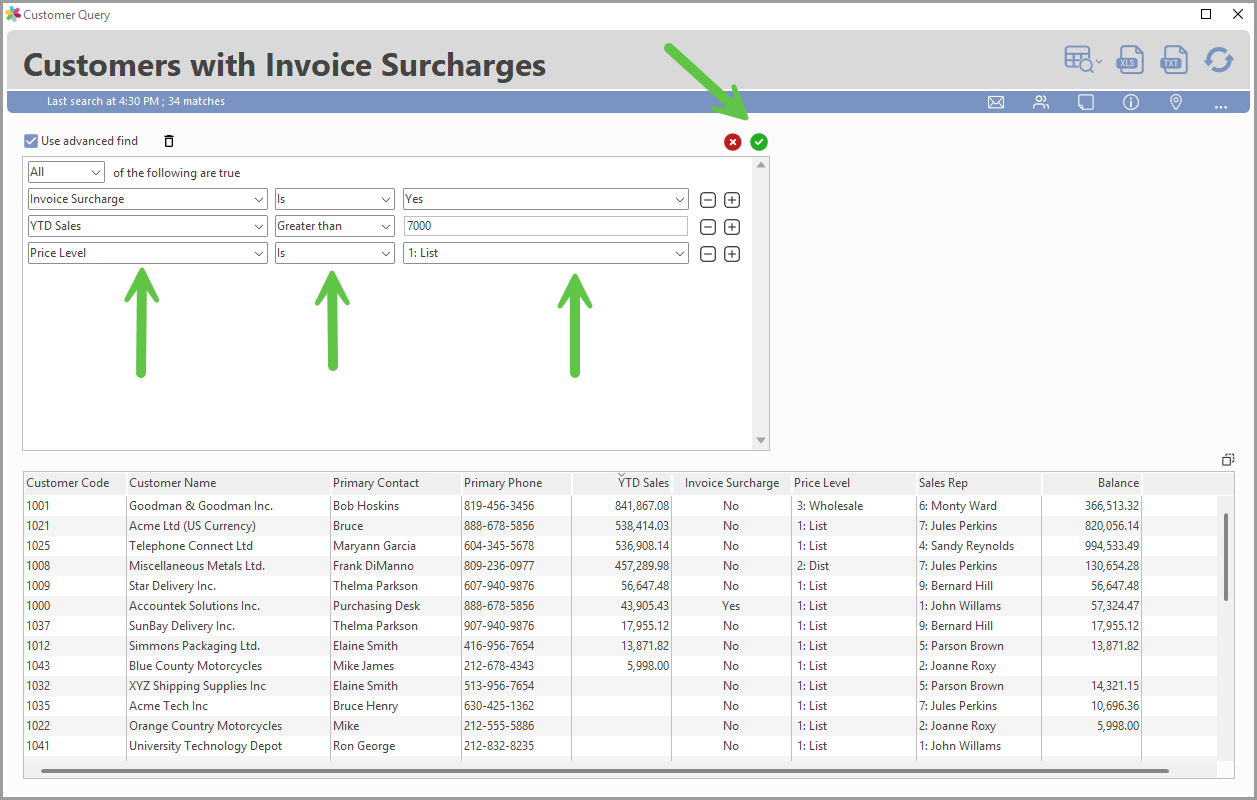
Task: Open the YTD Sales field dropdown
Action: pos(148,226)
